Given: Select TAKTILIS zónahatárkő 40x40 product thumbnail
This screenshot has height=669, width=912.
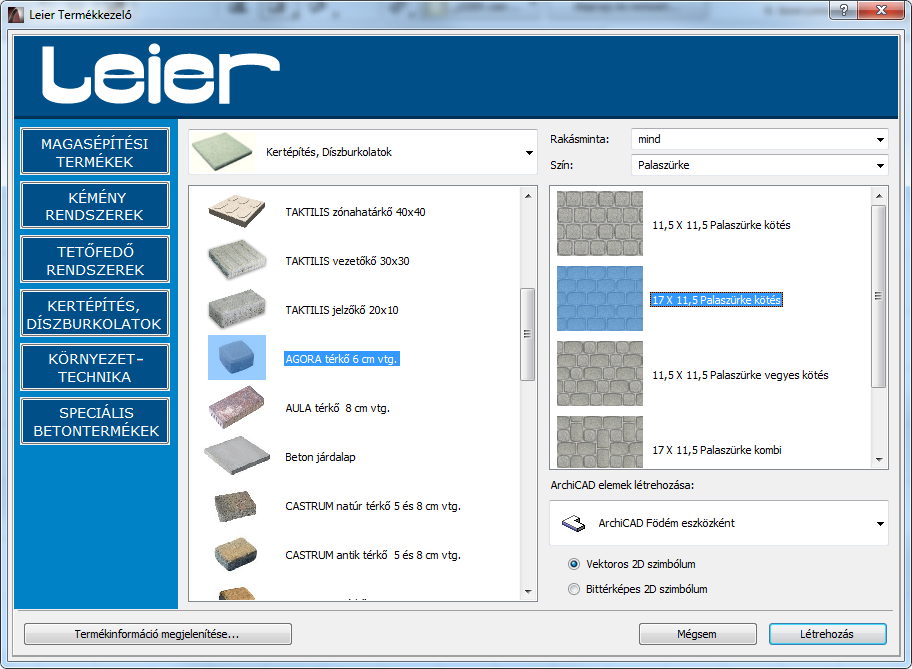Looking at the screenshot, I should (x=238, y=211).
